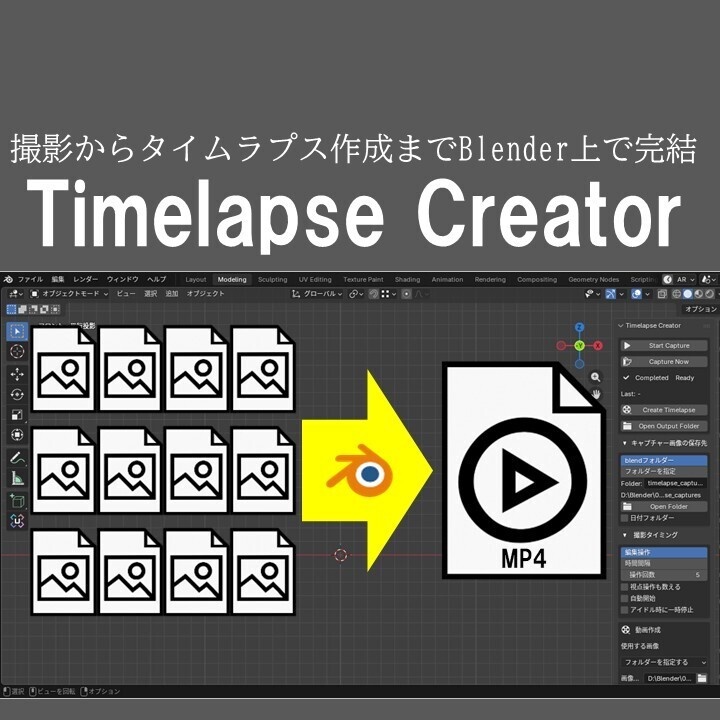Image resolution: width=720 pixels, height=720 pixels.
Task: Open the ファイル menu
Action: click(30, 279)
